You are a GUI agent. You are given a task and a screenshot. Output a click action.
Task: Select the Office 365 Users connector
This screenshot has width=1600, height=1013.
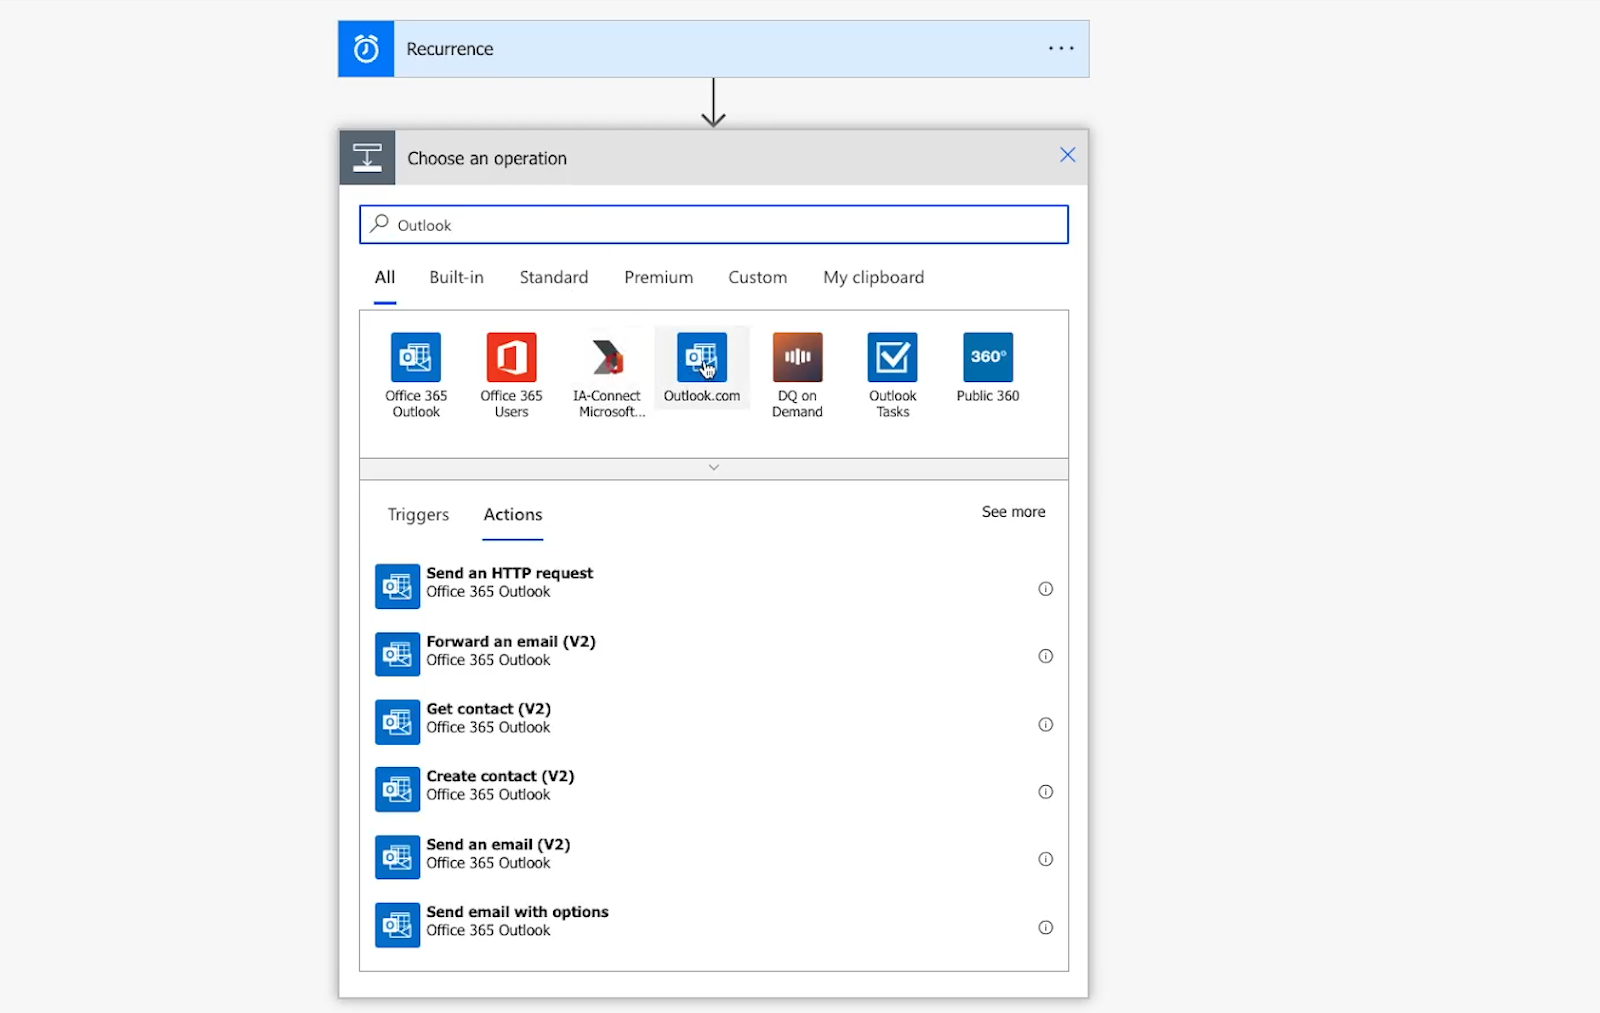(511, 375)
